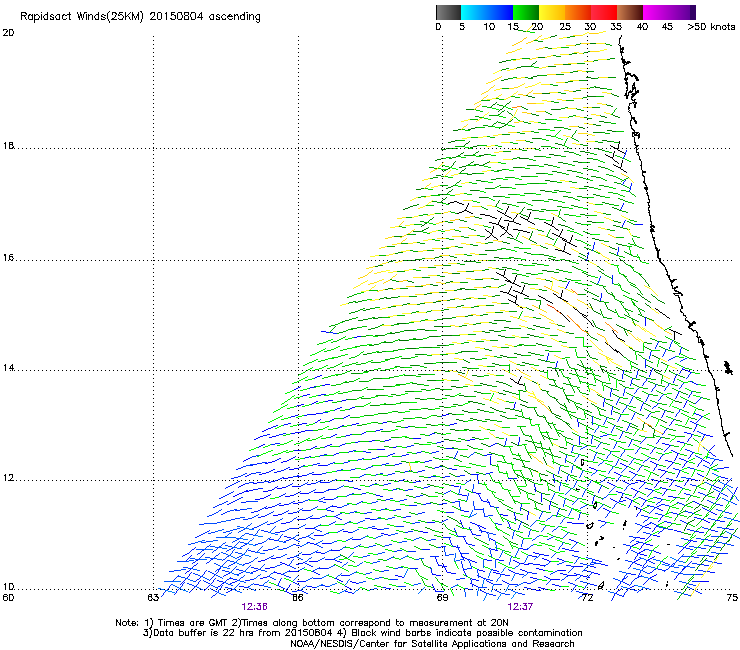Click the red 30-35 knots legend color
Screen dimensions: 740x650
point(604,12)
